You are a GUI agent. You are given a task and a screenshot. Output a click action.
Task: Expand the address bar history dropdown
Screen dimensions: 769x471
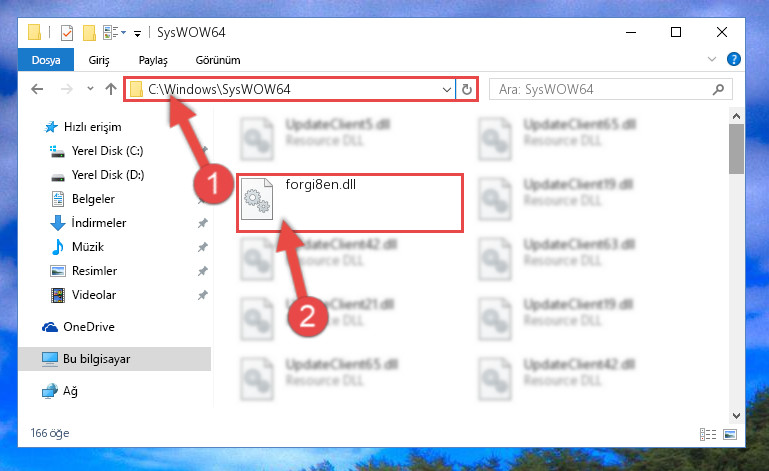click(447, 89)
